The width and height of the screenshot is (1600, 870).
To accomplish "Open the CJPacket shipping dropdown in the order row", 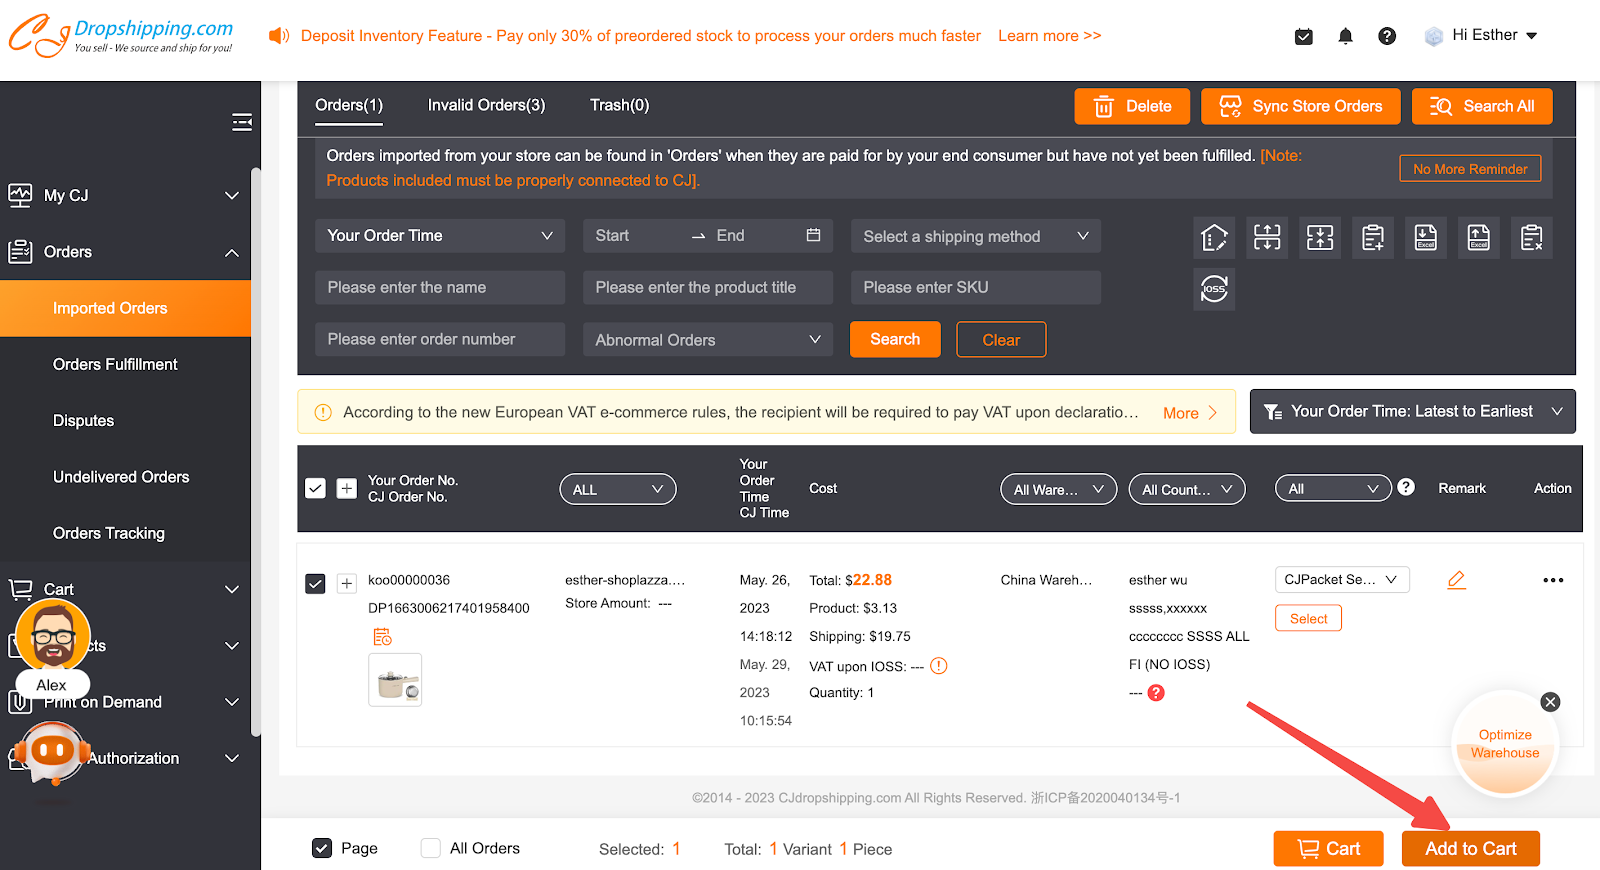I will 1342,579.
